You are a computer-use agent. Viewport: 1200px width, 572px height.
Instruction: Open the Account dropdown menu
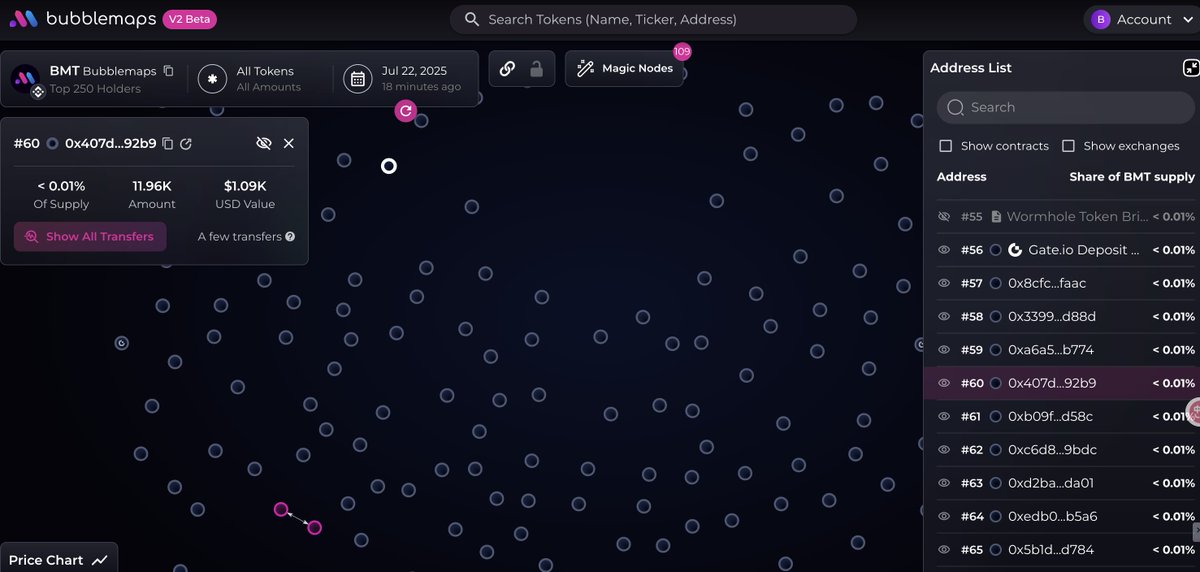click(x=1140, y=19)
